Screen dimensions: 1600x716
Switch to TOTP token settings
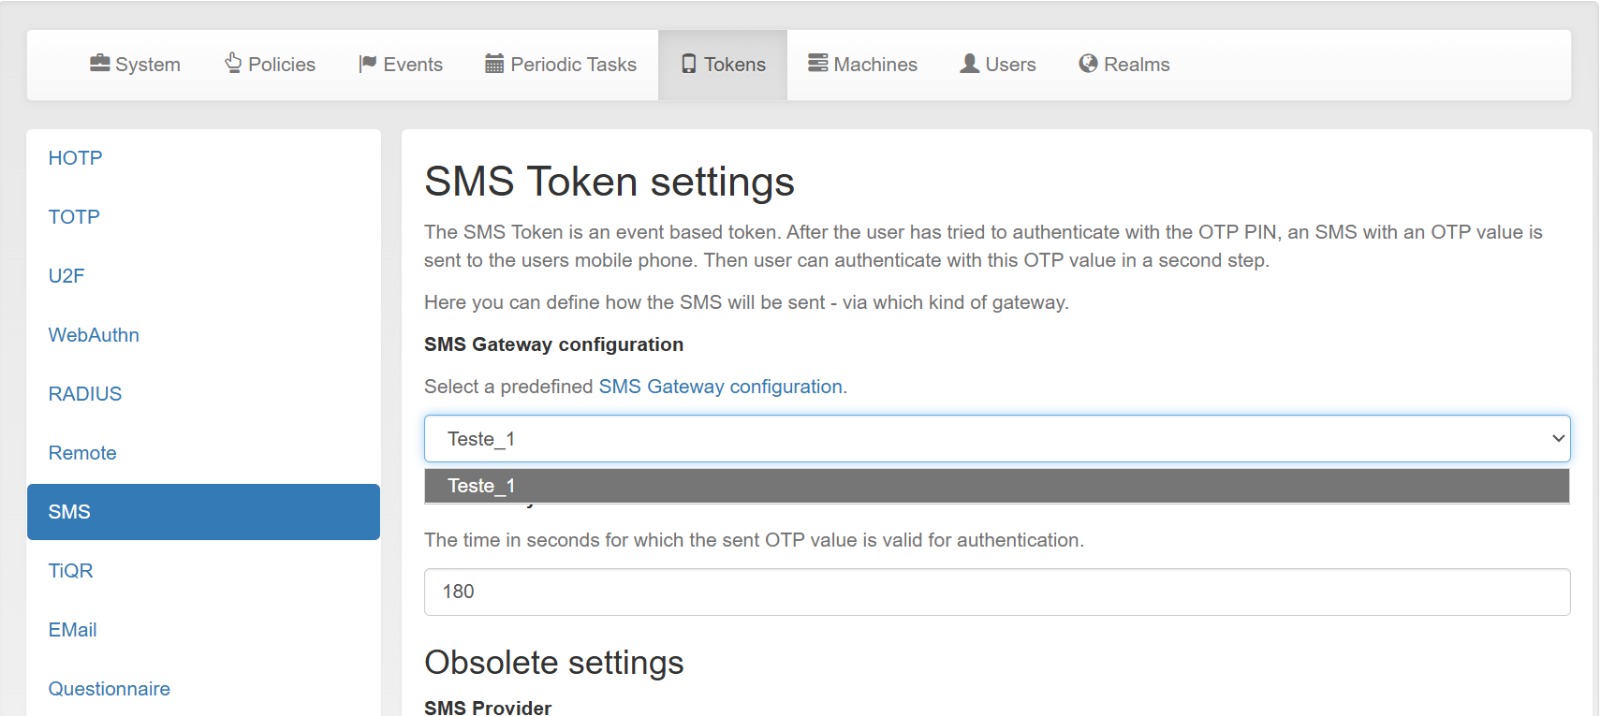[74, 217]
